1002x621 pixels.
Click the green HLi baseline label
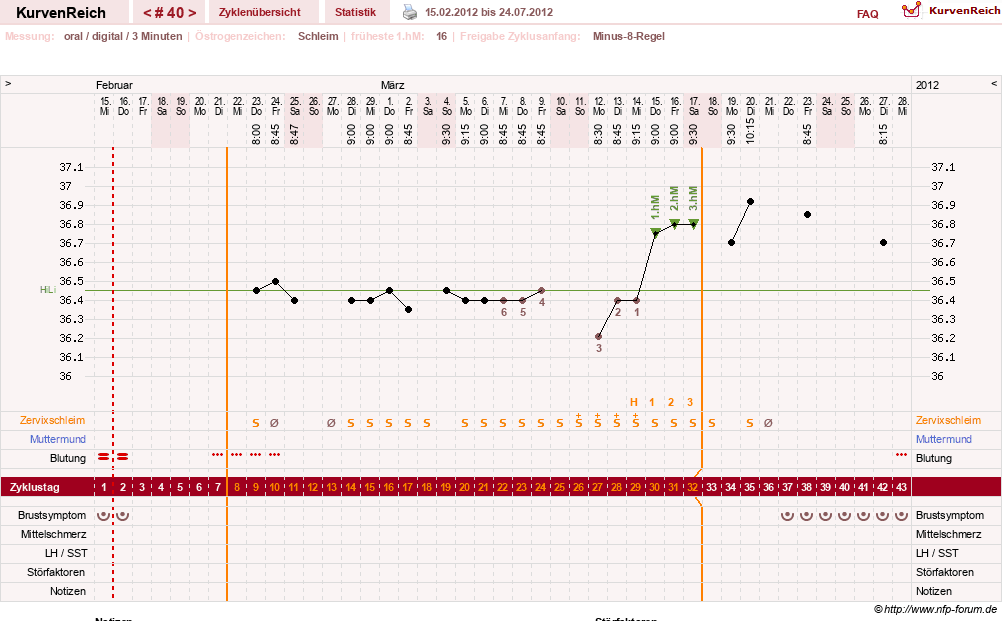click(48, 289)
